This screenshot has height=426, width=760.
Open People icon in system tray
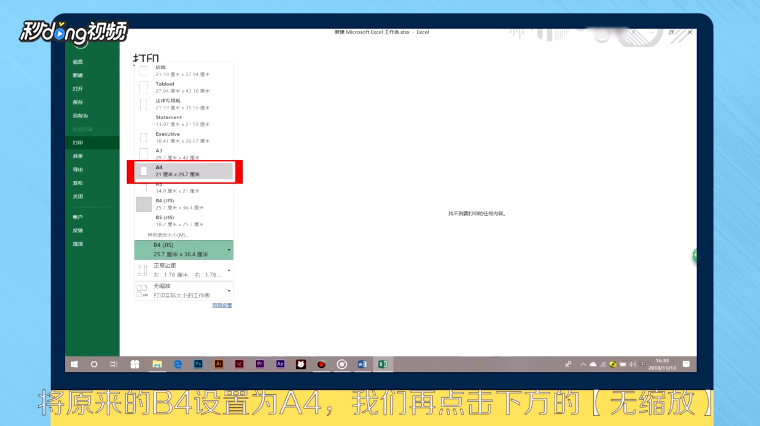568,364
